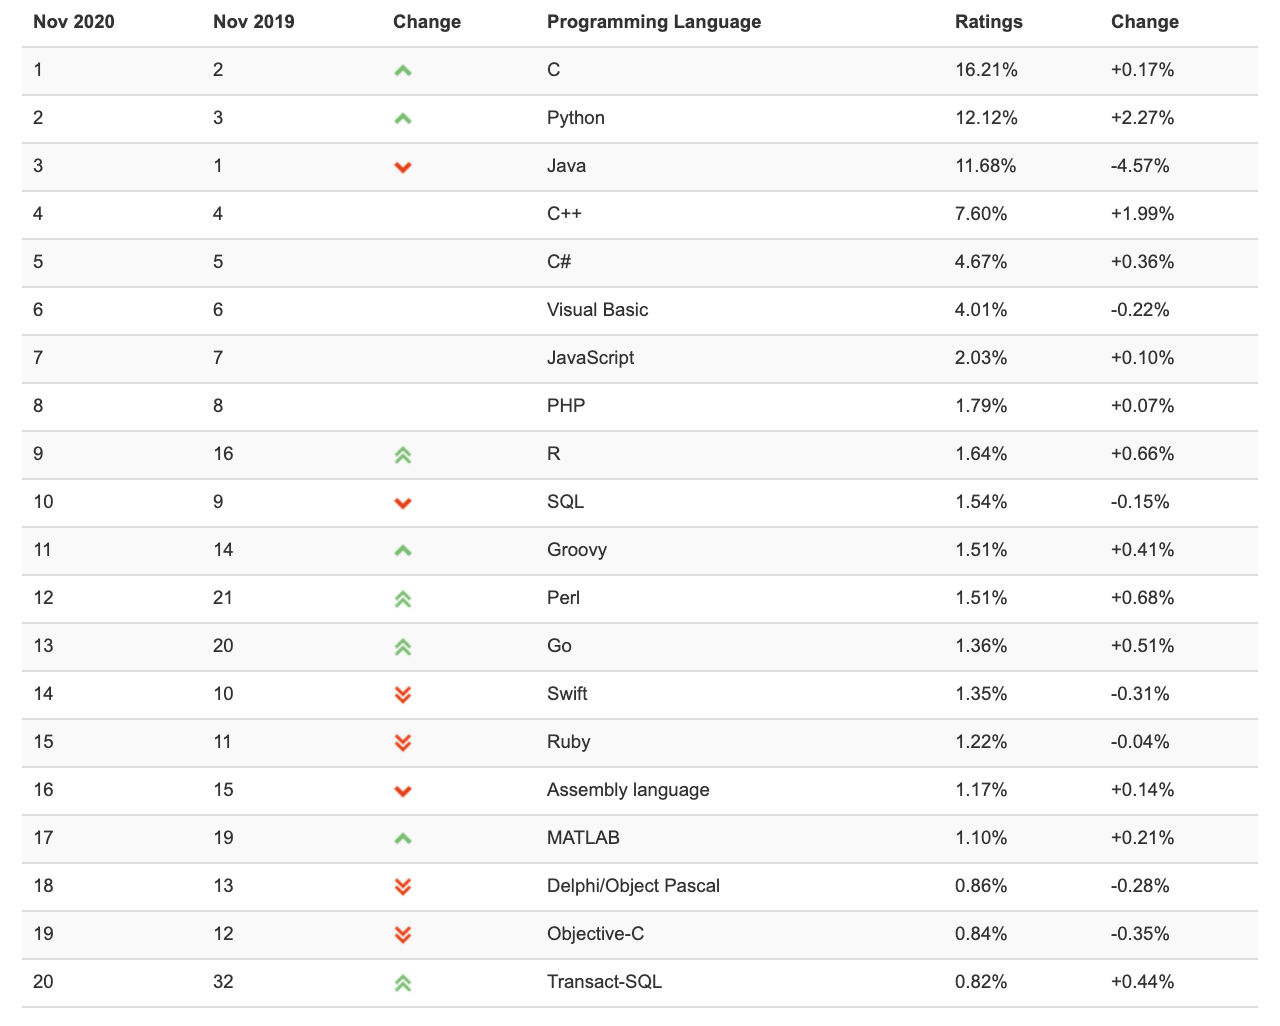1280x1026 pixels.
Task: Click the green up arrow beside C
Action: (403, 71)
